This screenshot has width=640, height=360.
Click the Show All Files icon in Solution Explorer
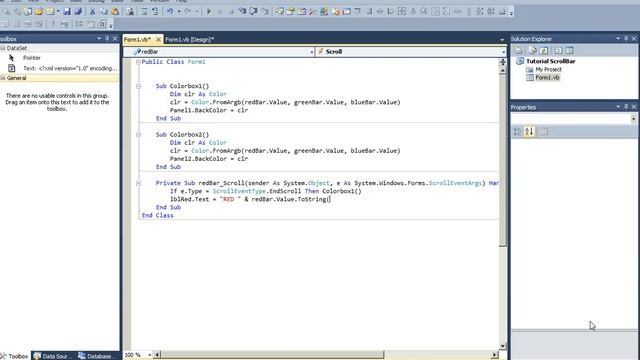pos(533,51)
